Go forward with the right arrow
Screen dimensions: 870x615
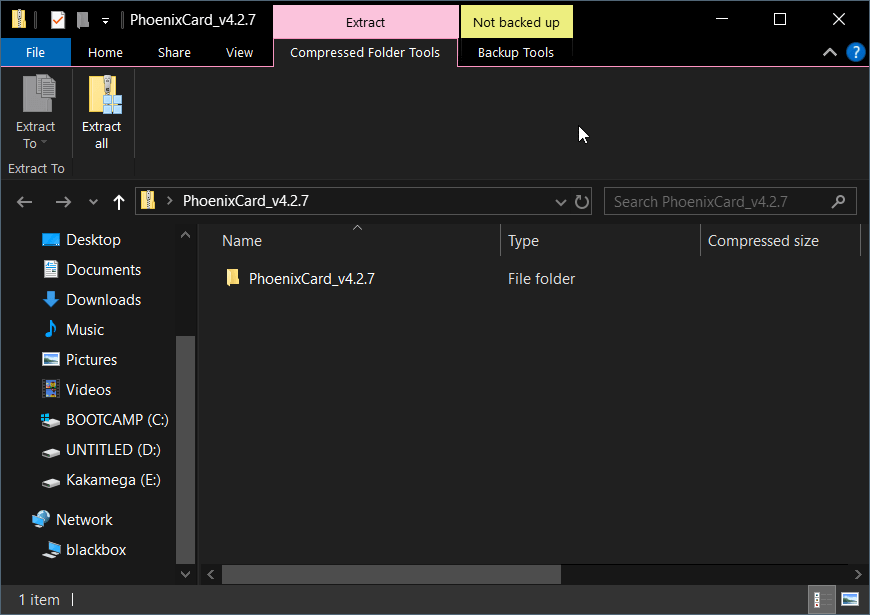tap(63, 202)
